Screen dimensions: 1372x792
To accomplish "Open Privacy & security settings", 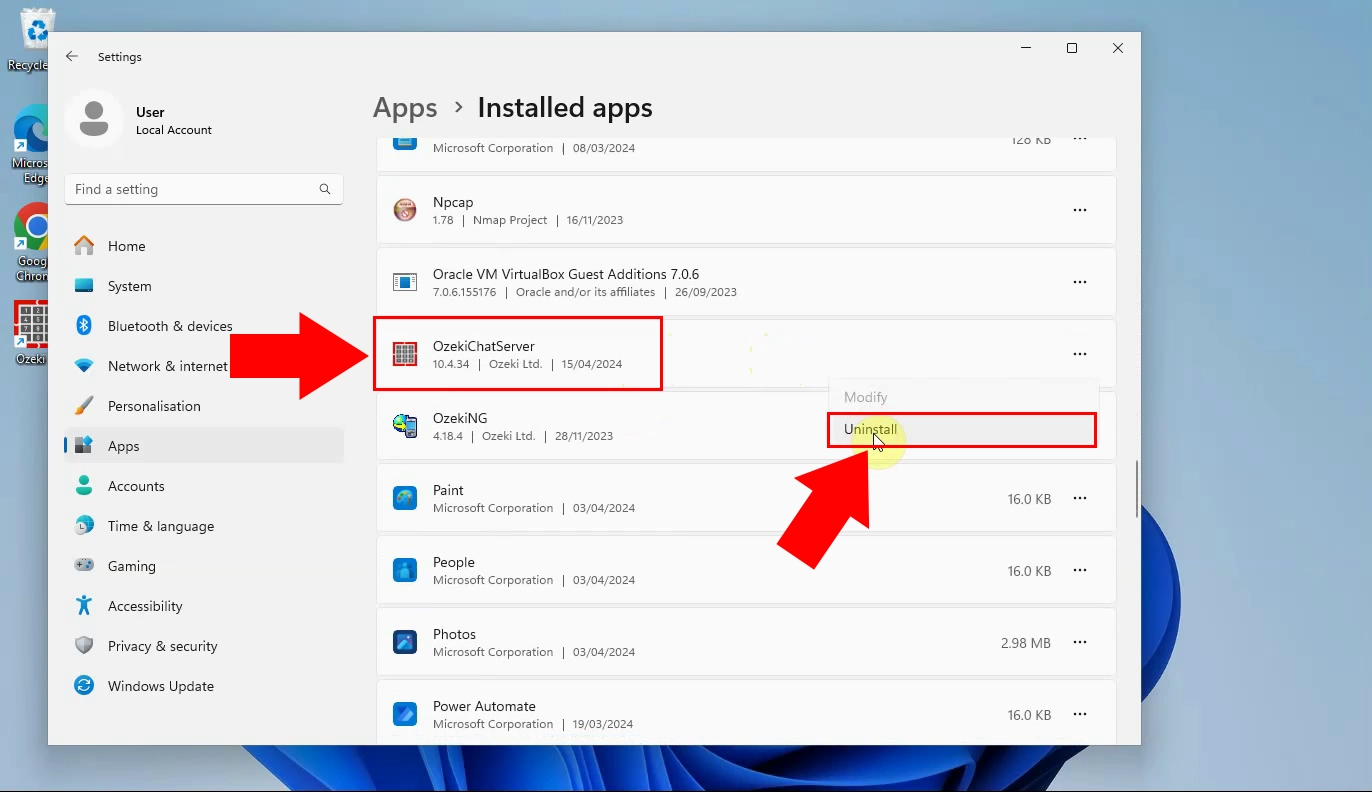I will coord(204,646).
